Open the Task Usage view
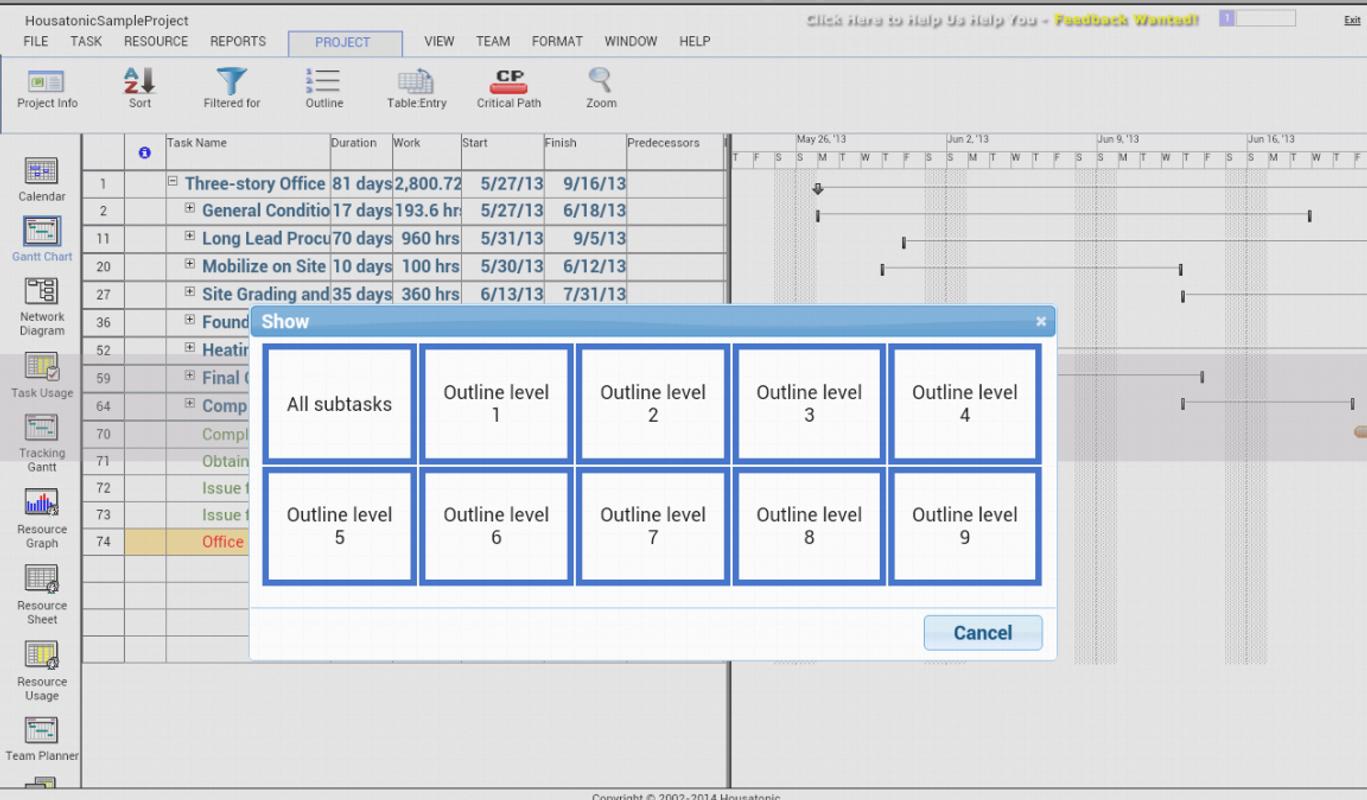 (42, 376)
